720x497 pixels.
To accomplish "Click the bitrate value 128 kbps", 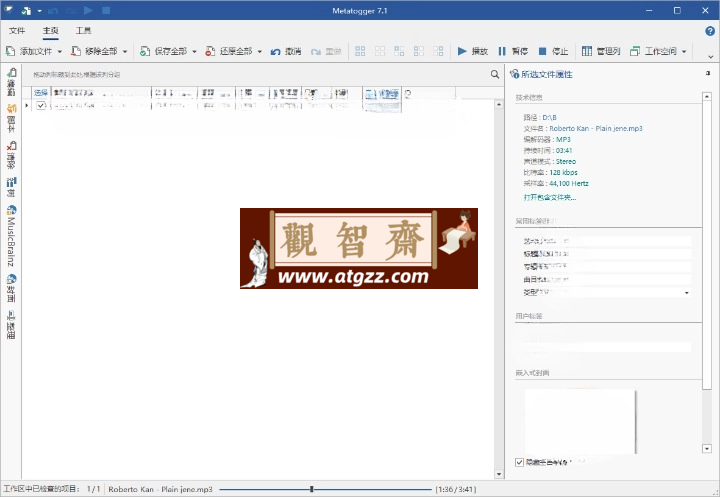I will [563, 173].
